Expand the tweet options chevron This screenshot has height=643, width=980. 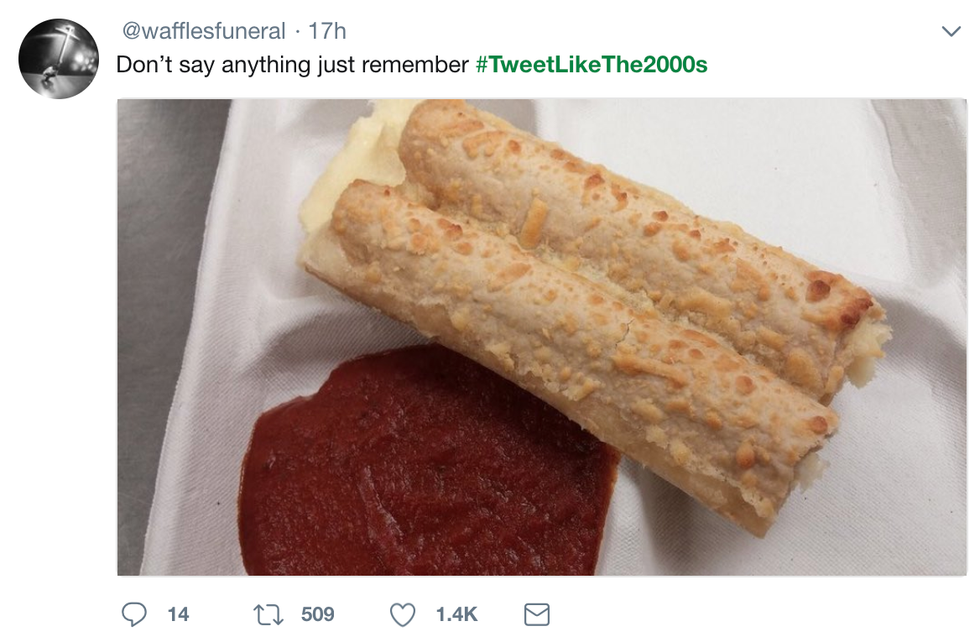coord(952,32)
